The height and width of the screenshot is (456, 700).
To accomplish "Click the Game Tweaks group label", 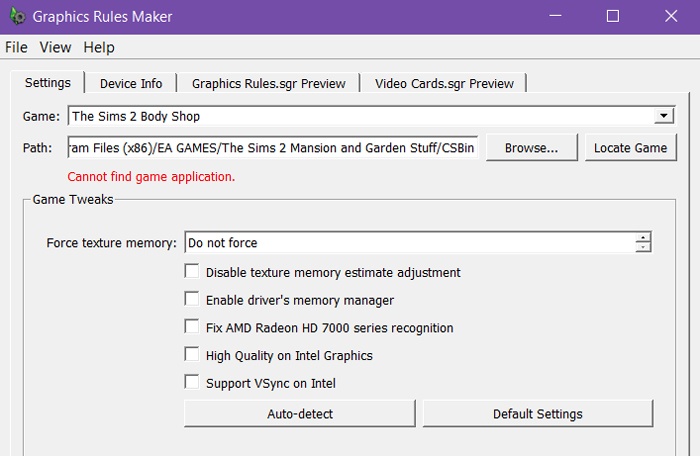I will coord(73,199).
